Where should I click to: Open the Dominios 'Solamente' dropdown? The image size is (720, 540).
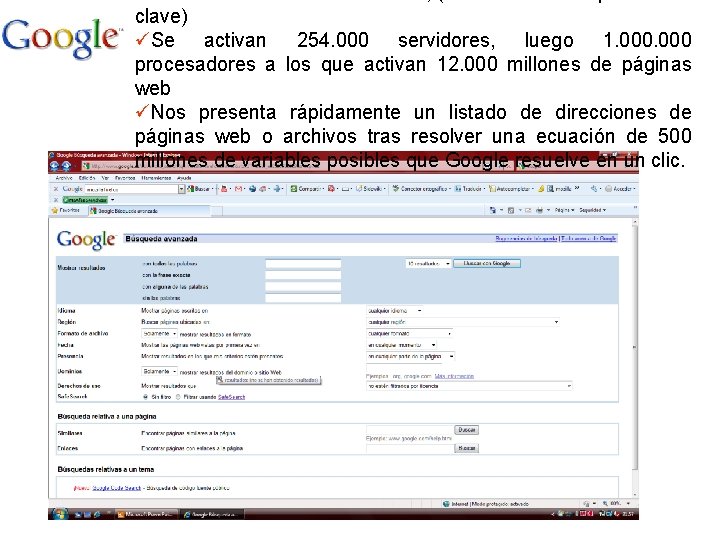159,371
